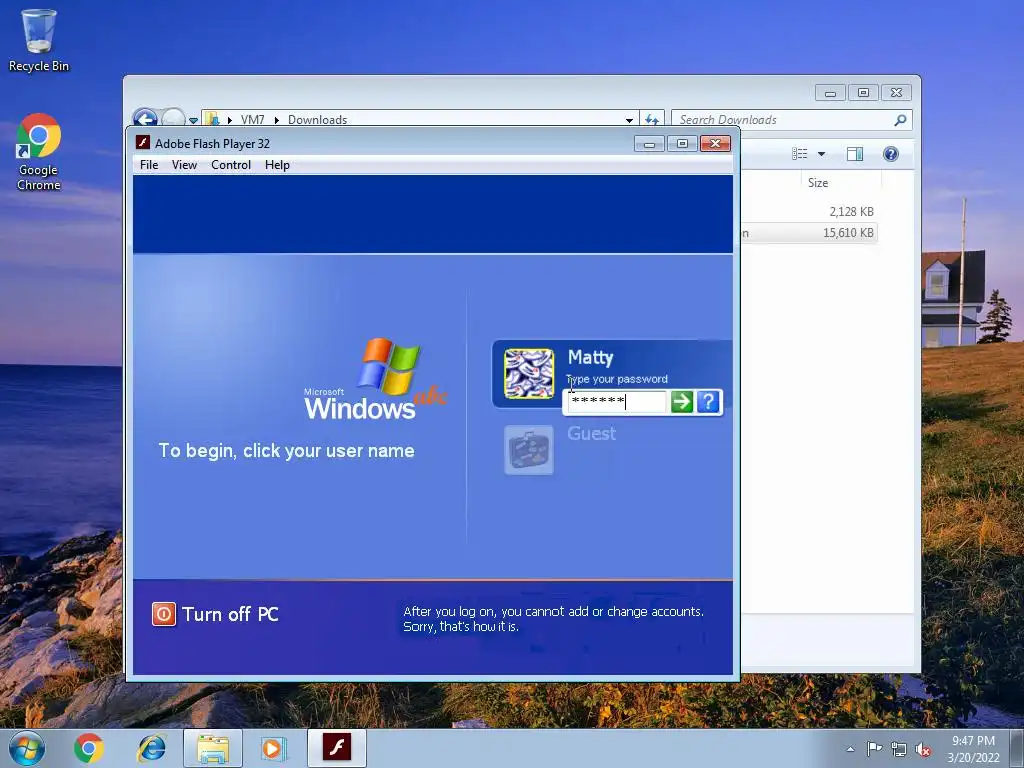Click the Change your view icon

[x=800, y=153]
